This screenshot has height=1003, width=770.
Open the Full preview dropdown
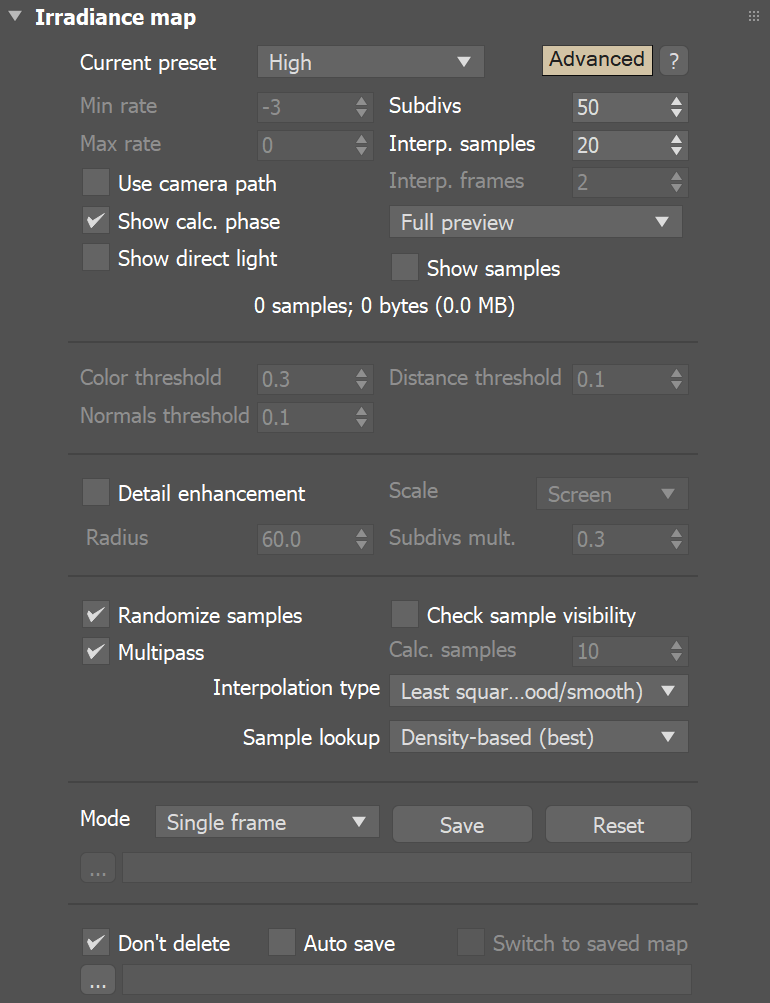tap(535, 221)
